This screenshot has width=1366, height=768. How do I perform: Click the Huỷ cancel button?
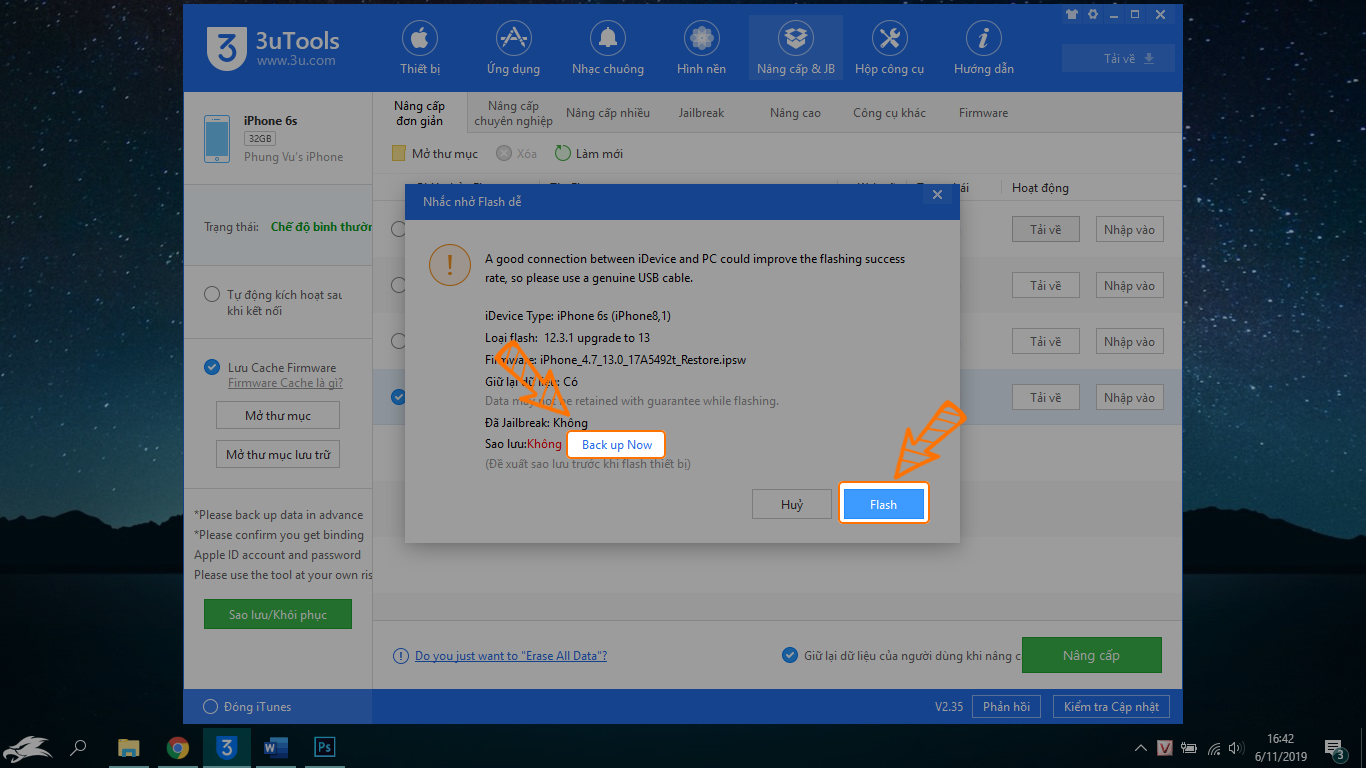[x=792, y=504]
